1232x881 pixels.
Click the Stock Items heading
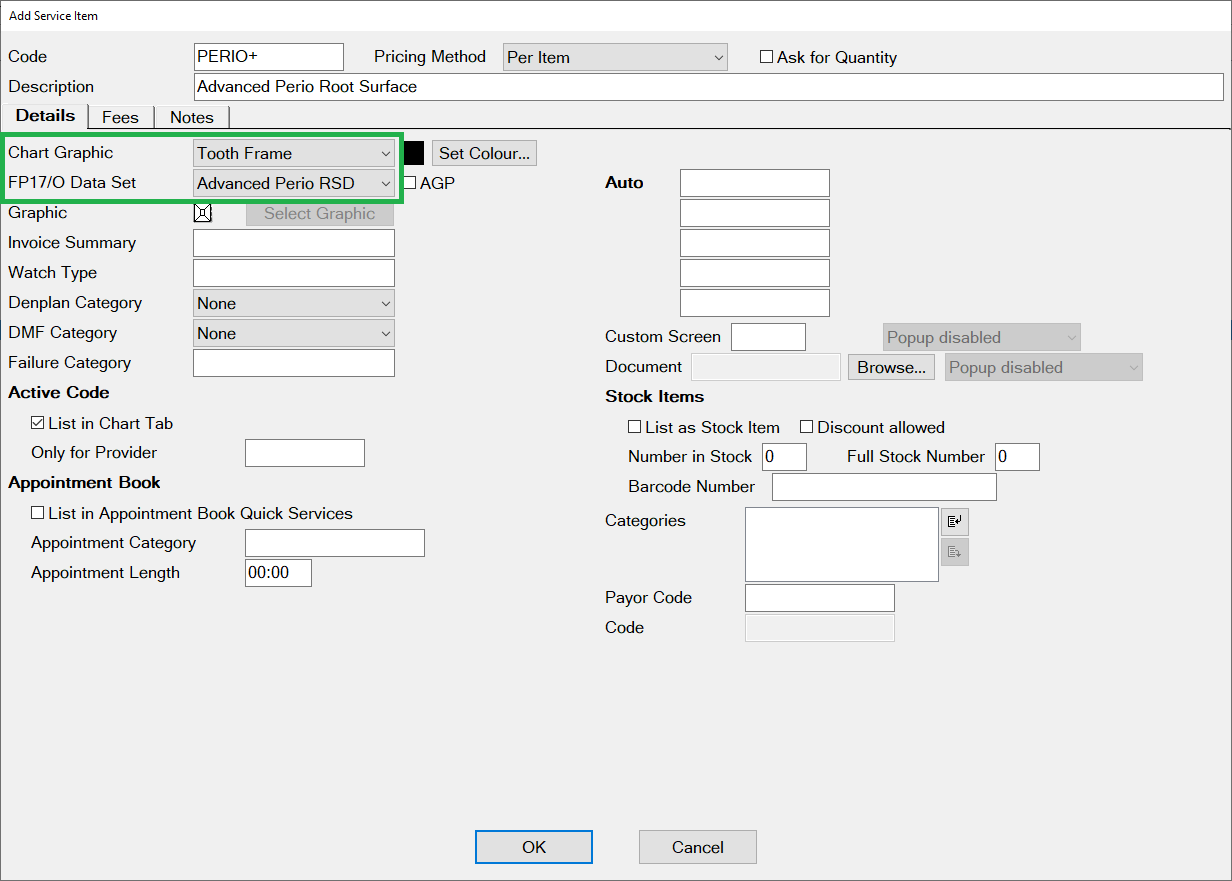point(655,397)
